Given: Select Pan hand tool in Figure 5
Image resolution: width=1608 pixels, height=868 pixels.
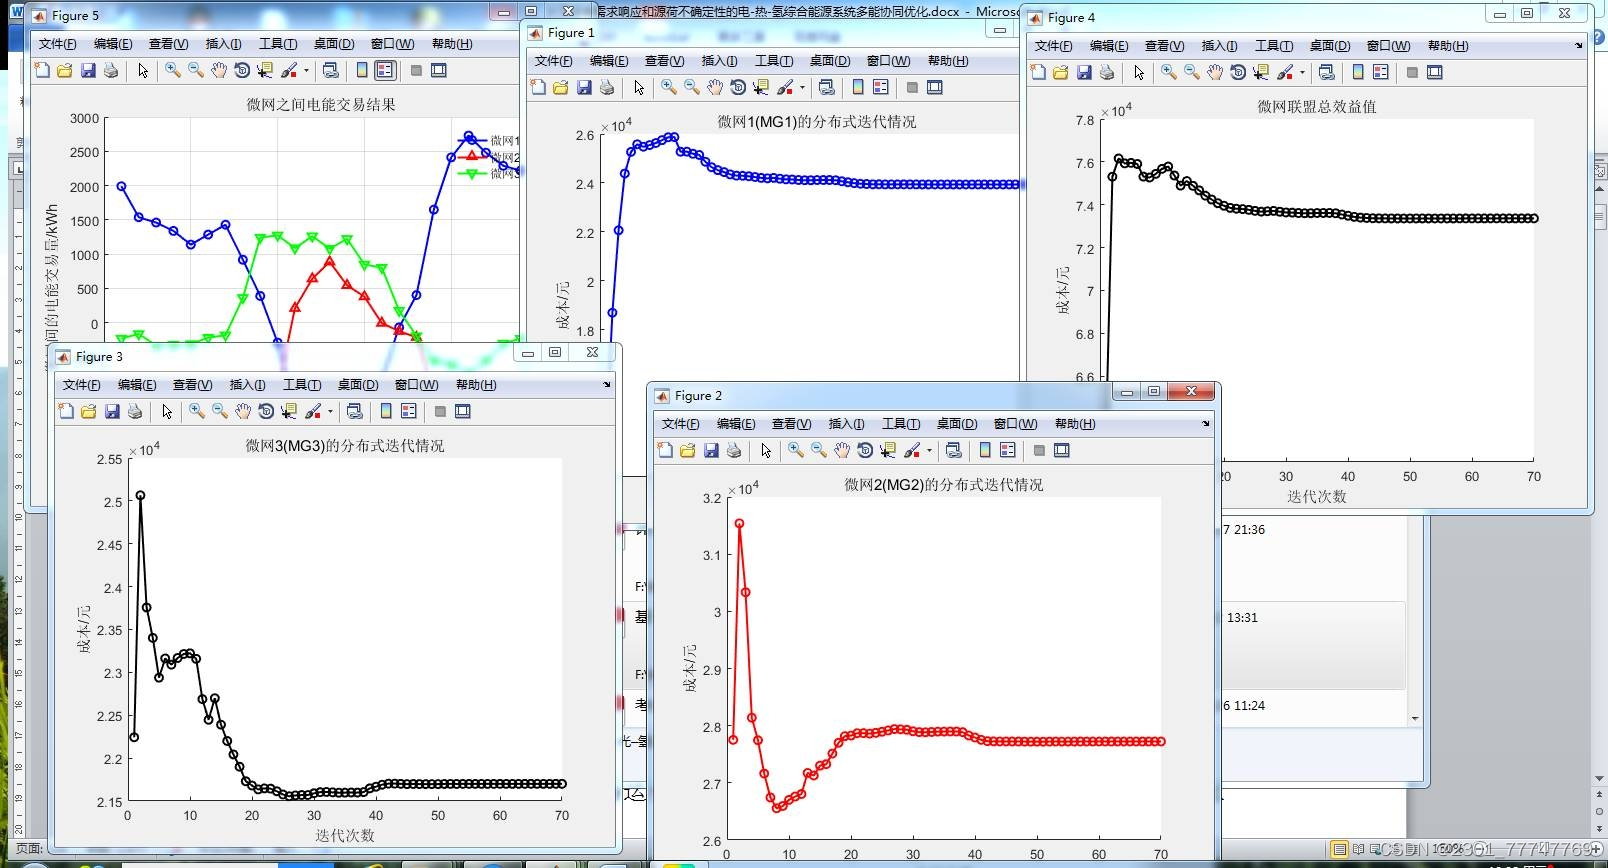Looking at the screenshot, I should (219, 70).
